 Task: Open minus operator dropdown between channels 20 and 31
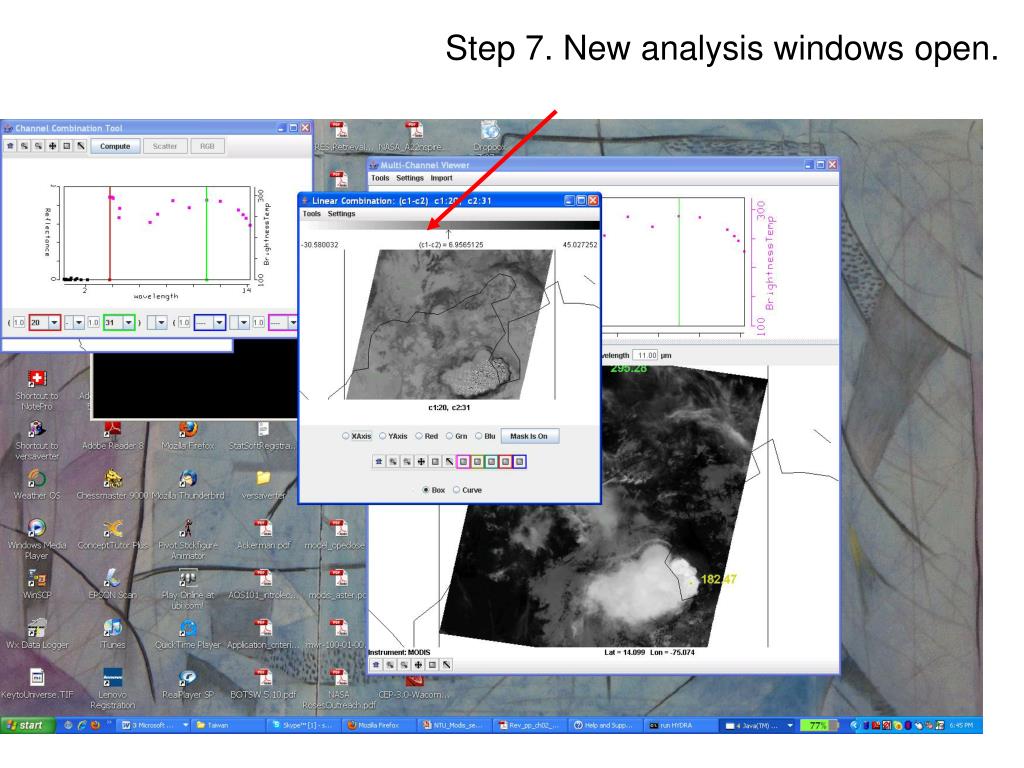coord(74,323)
